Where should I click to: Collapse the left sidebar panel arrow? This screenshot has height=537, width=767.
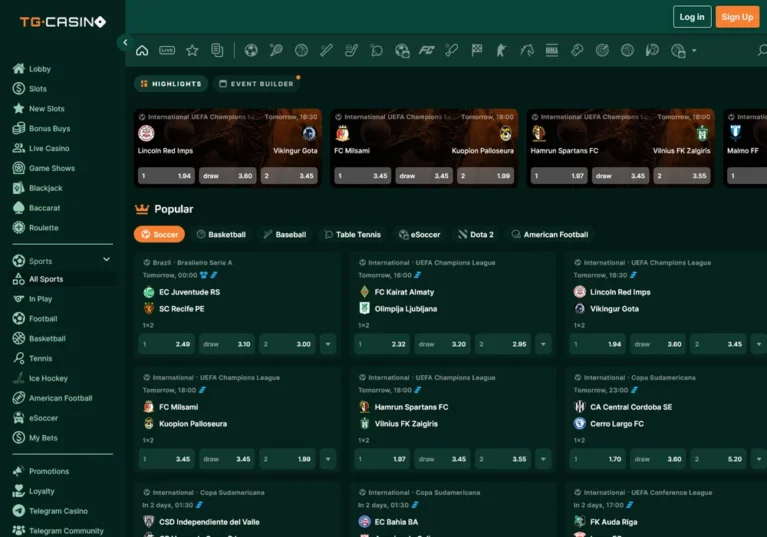tap(125, 42)
